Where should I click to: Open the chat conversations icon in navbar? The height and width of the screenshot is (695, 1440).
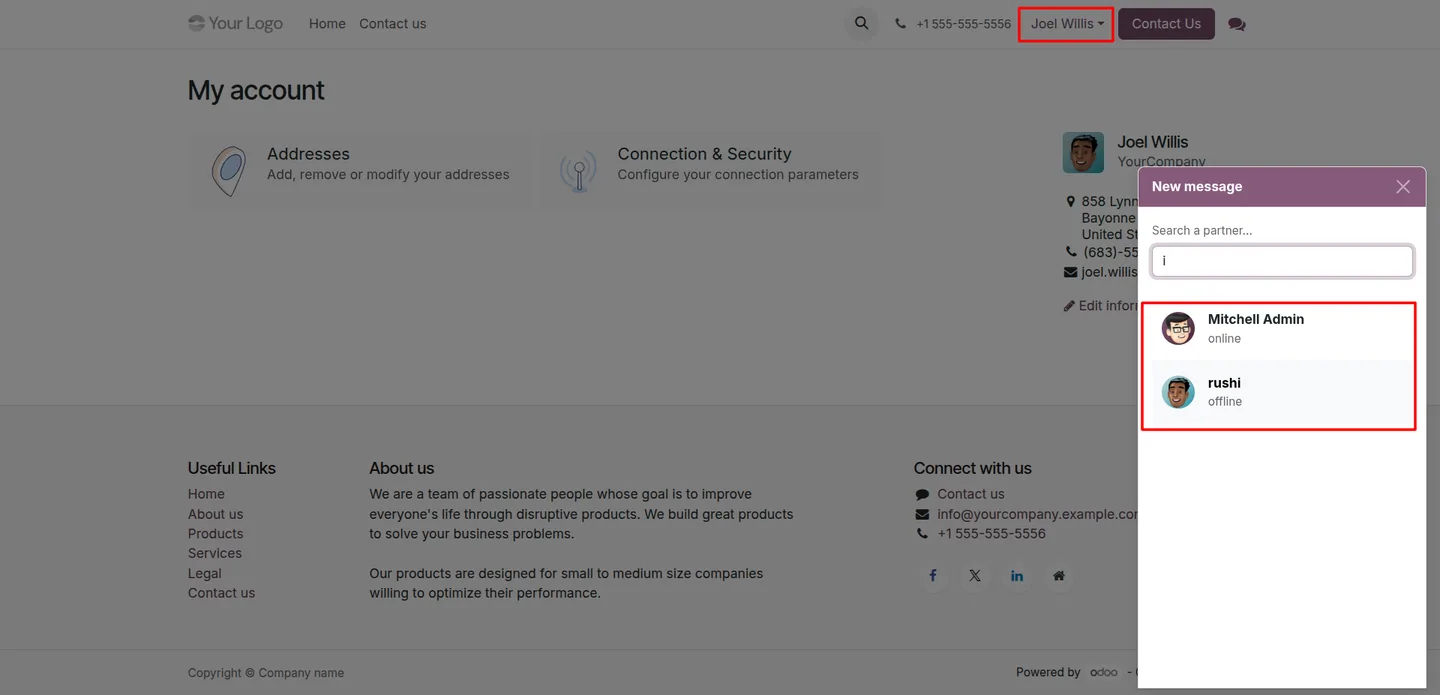pyautogui.click(x=1237, y=24)
